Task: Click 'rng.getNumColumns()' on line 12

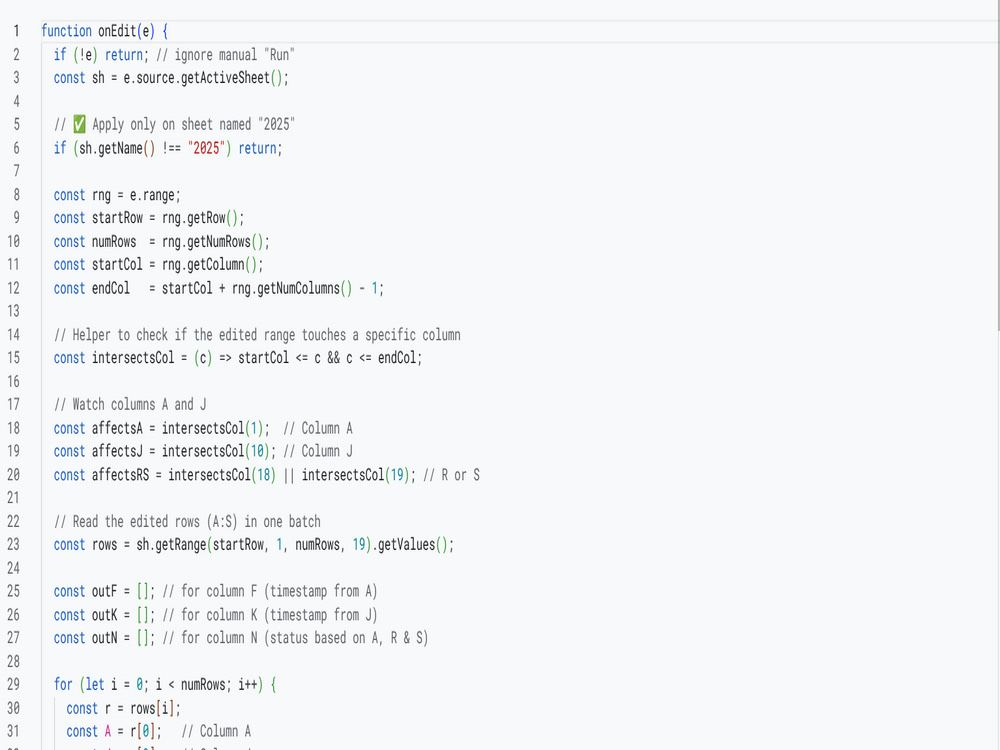Action: pyautogui.click(x=292, y=288)
